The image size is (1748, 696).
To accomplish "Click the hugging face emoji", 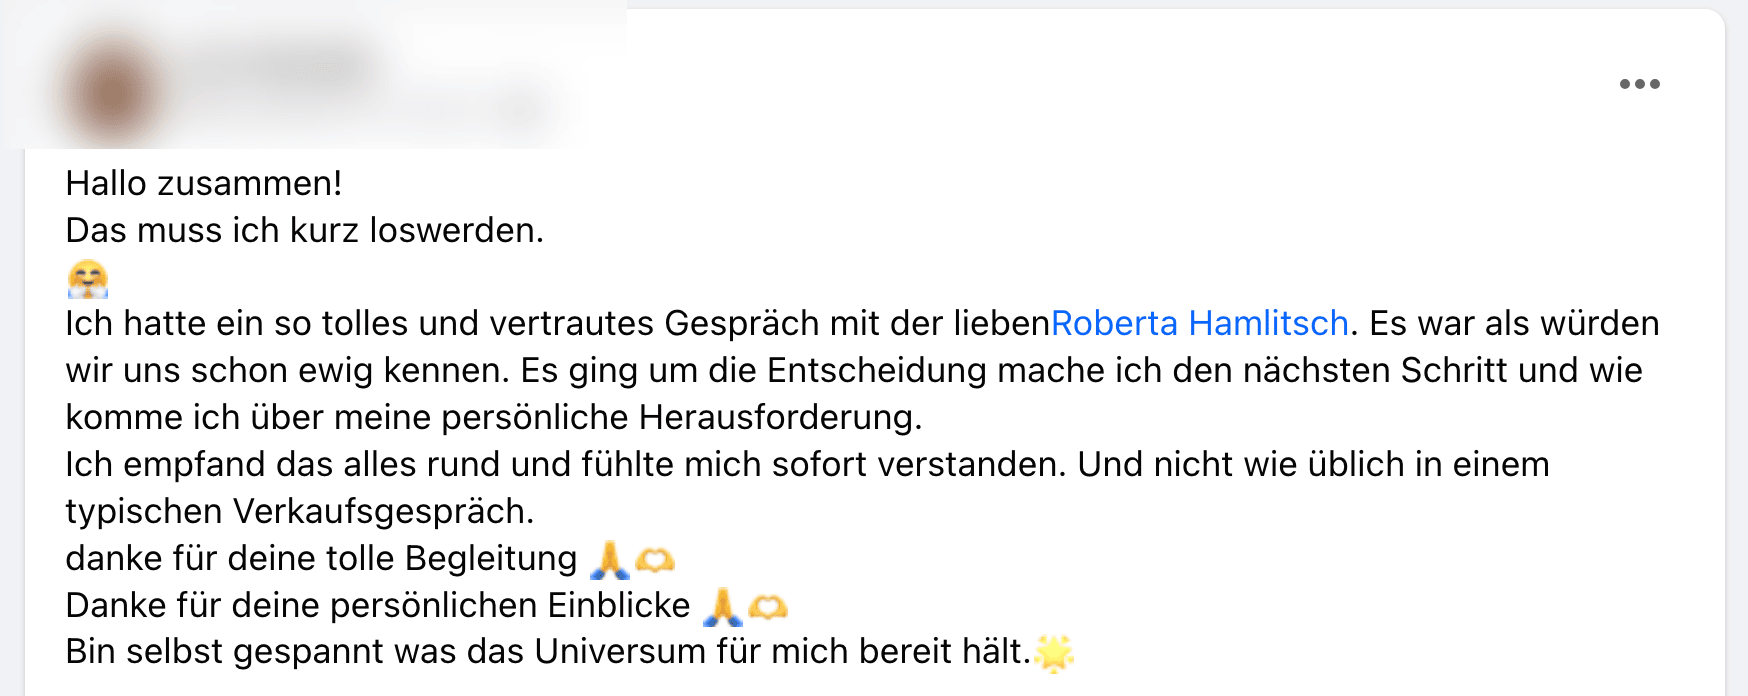I will click(87, 278).
